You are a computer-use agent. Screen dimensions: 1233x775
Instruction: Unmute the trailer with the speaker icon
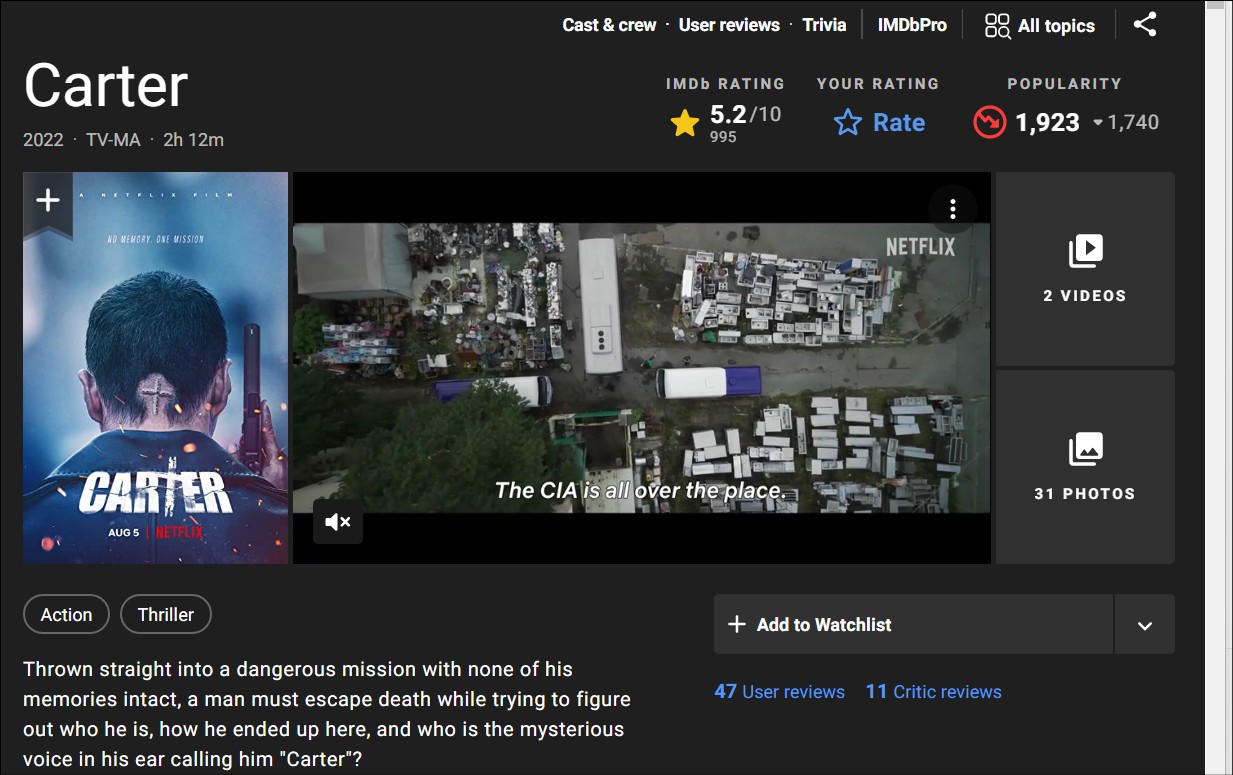[338, 522]
